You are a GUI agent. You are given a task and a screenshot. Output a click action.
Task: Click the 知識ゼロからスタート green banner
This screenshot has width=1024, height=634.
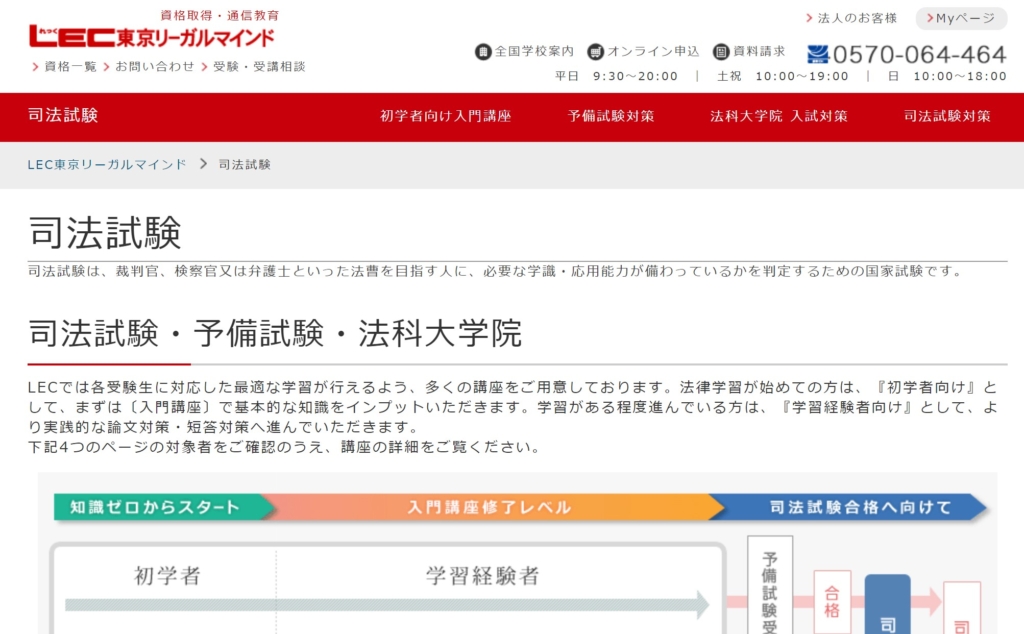[163, 507]
